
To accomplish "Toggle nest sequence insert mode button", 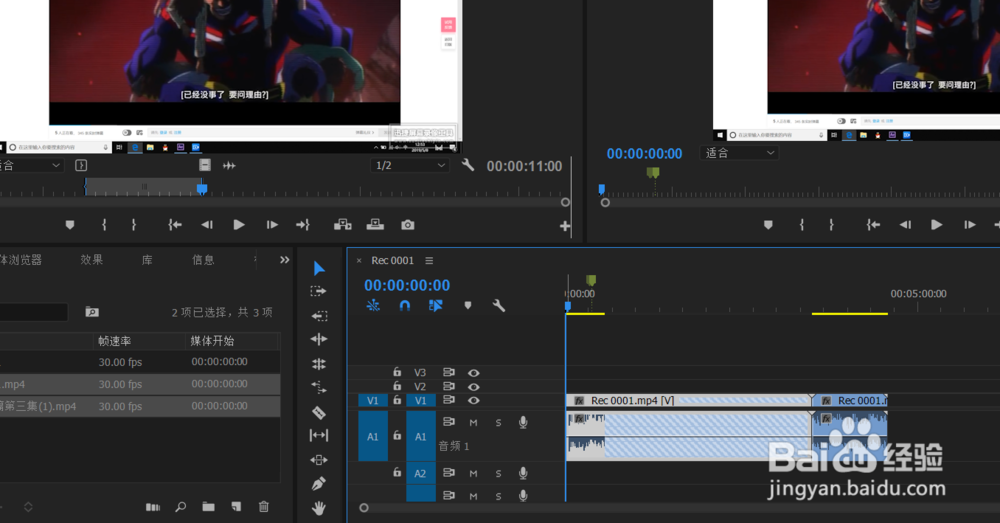I will coord(373,306).
